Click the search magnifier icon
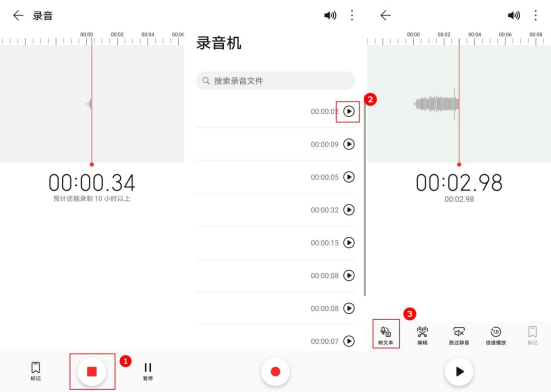This screenshot has width=551, height=392. (x=206, y=81)
